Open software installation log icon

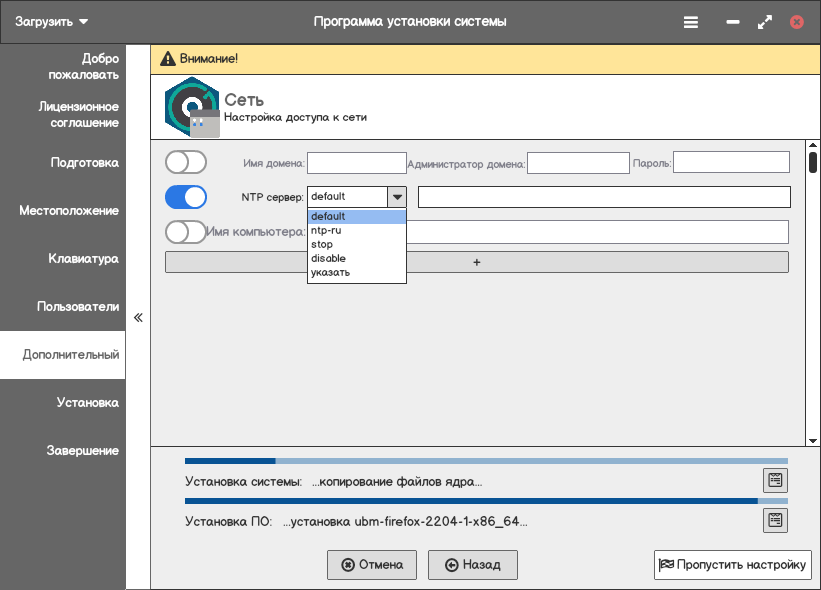[775, 520]
